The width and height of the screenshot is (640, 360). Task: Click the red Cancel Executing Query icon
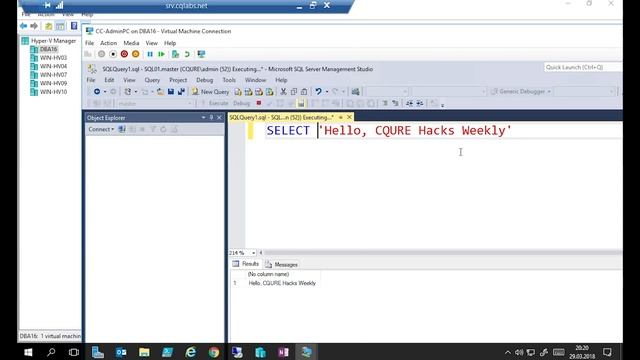(x=258, y=103)
